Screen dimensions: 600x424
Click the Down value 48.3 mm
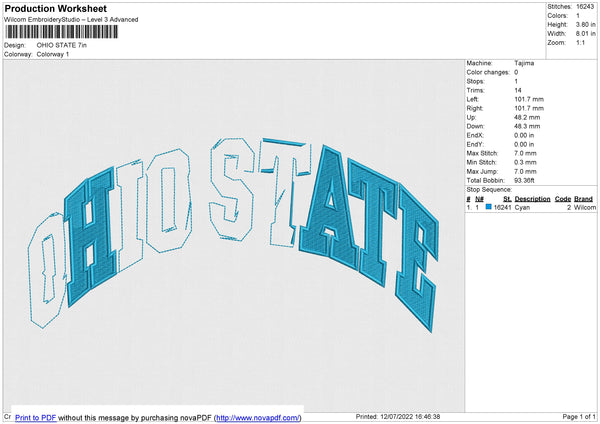pyautogui.click(x=527, y=126)
